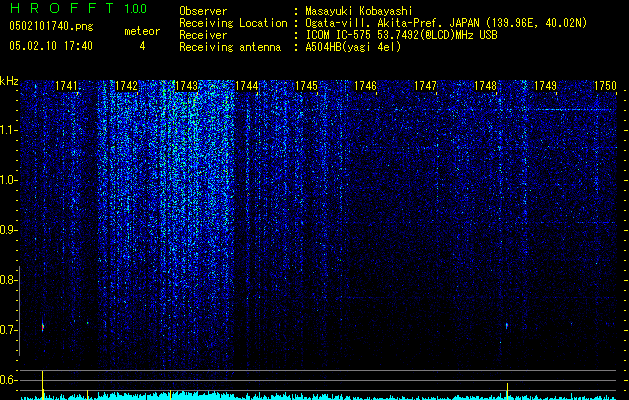
Task: Click the tallest yellow spike in the power graph
Action: [43, 385]
